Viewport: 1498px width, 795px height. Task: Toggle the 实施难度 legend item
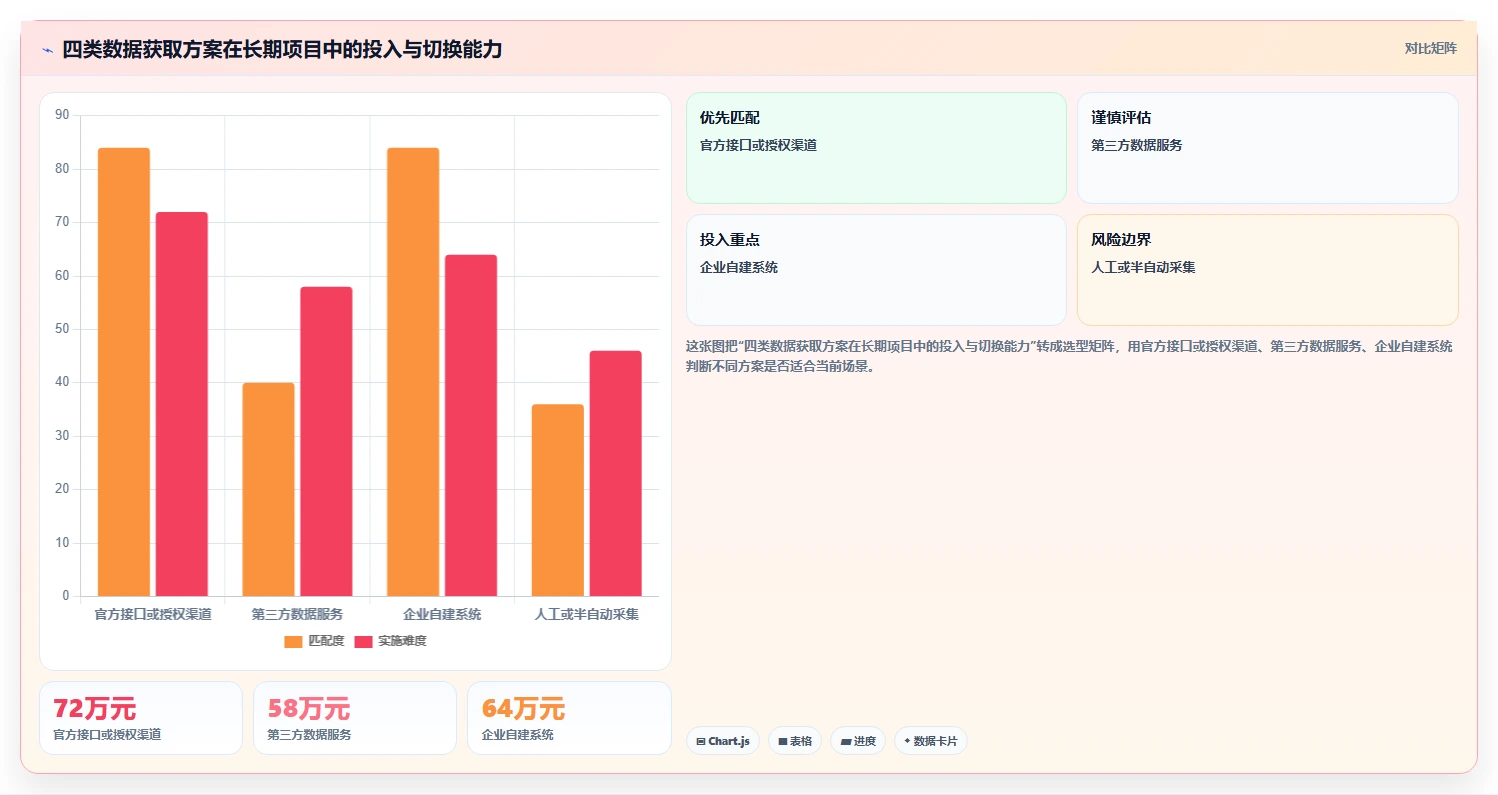pos(390,641)
